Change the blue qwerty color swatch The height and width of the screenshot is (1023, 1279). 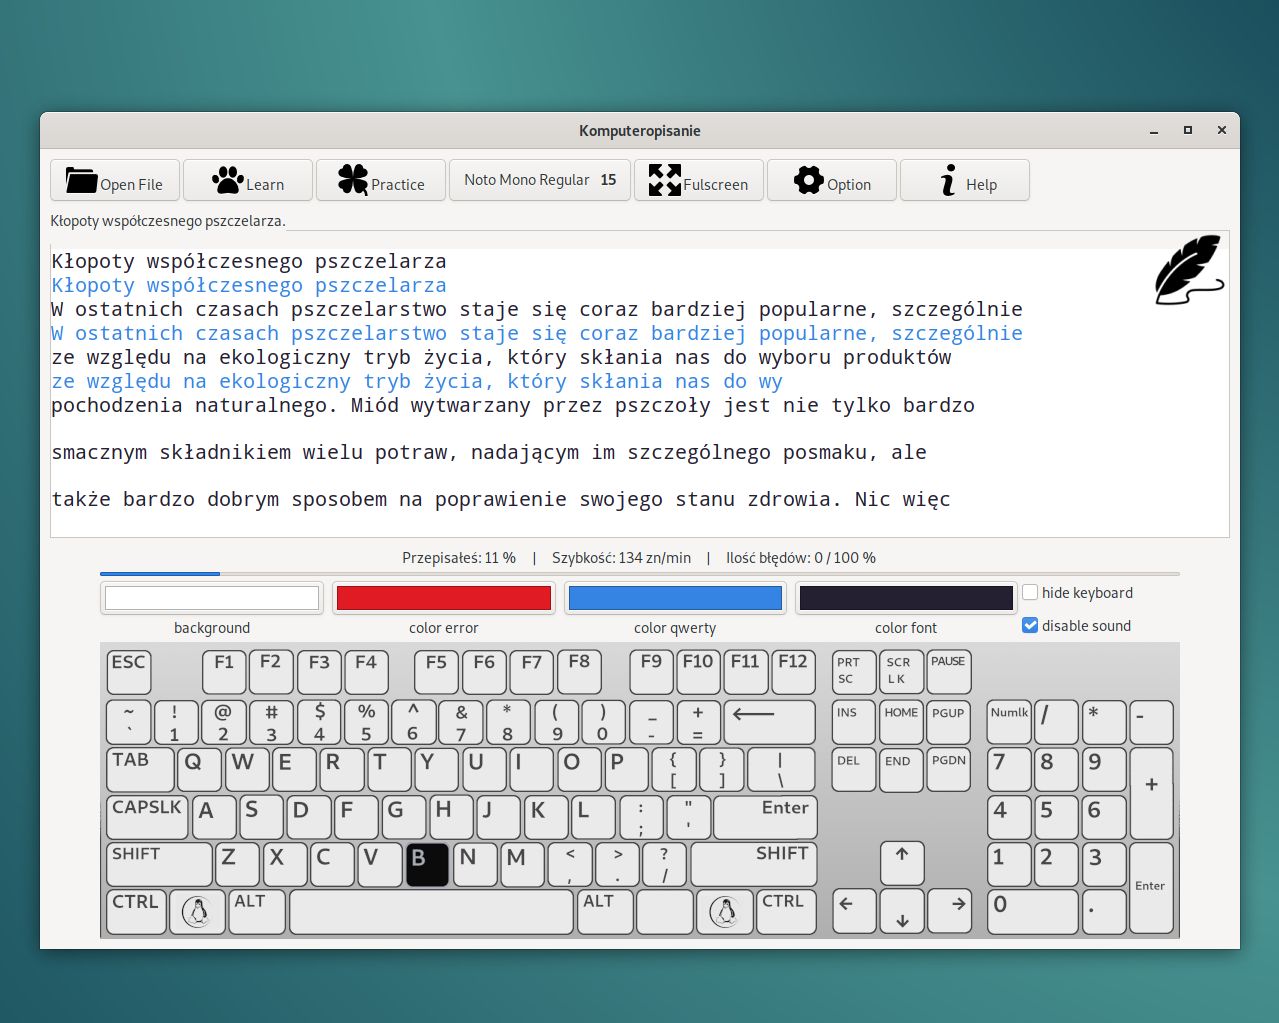pos(675,598)
